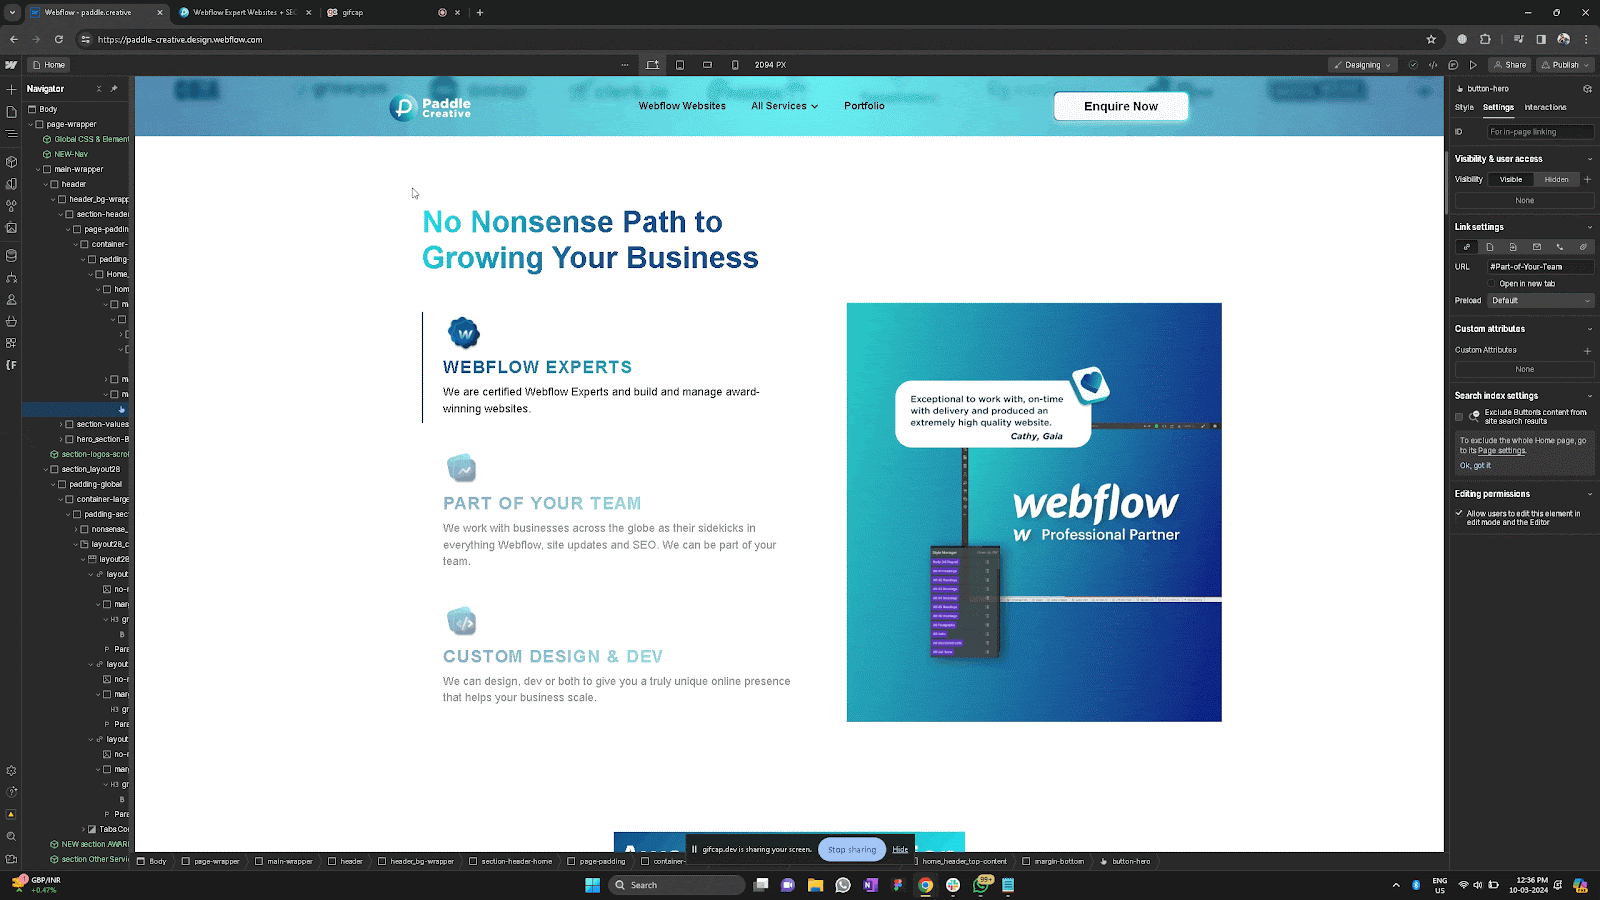Collapse the Custom attributes section
This screenshot has height=900, width=1600.
pyautogui.click(x=1590, y=329)
